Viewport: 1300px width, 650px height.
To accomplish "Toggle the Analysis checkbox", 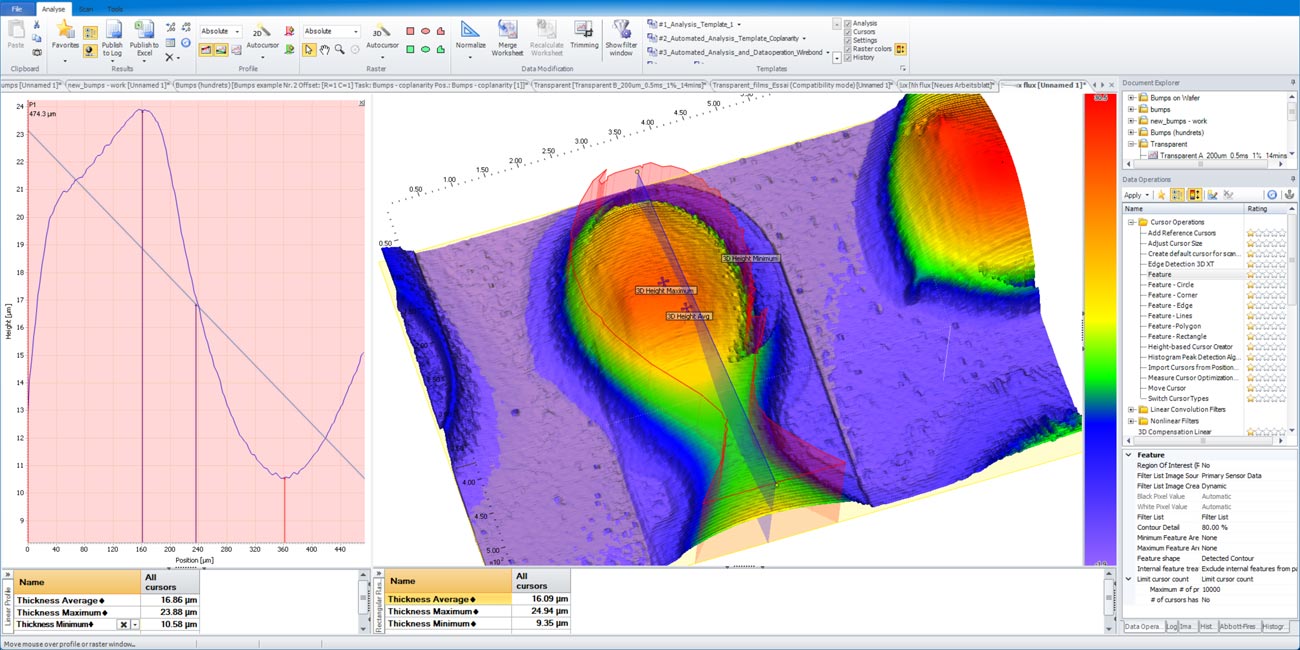I will [848, 23].
